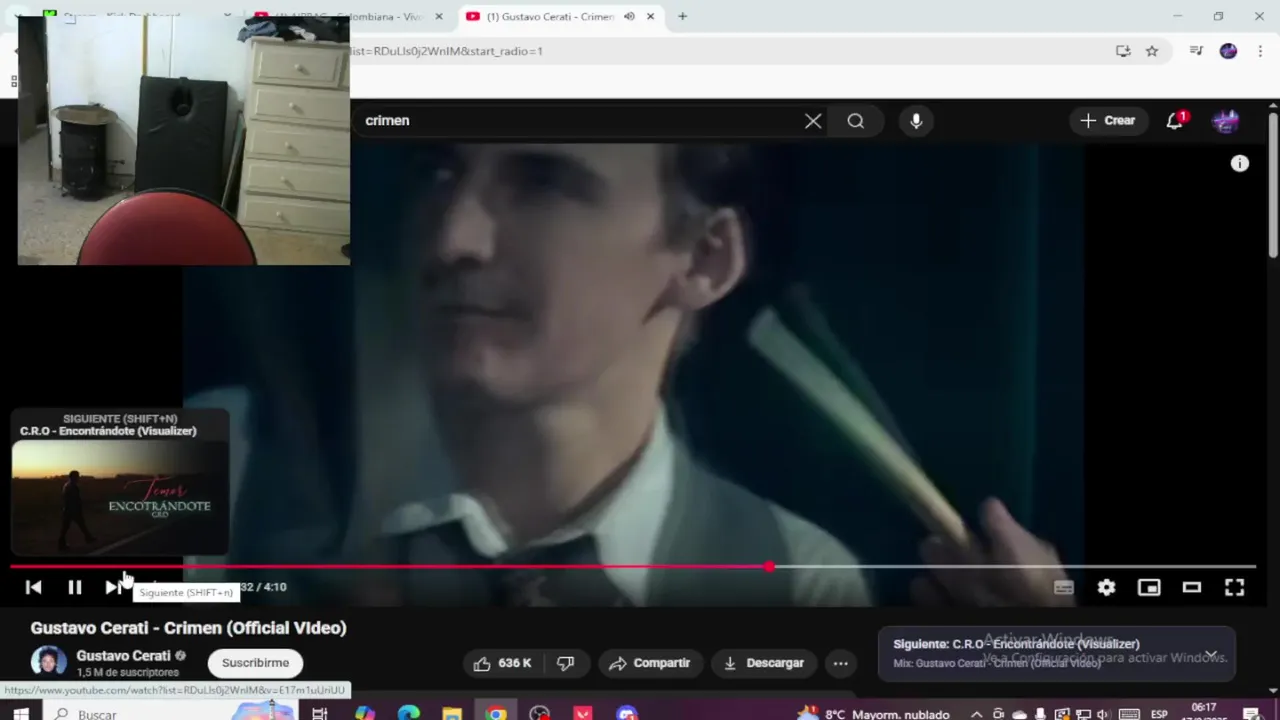The height and width of the screenshot is (720, 1280).
Task: Click the progress bar scrubber handle
Action: coord(768,567)
